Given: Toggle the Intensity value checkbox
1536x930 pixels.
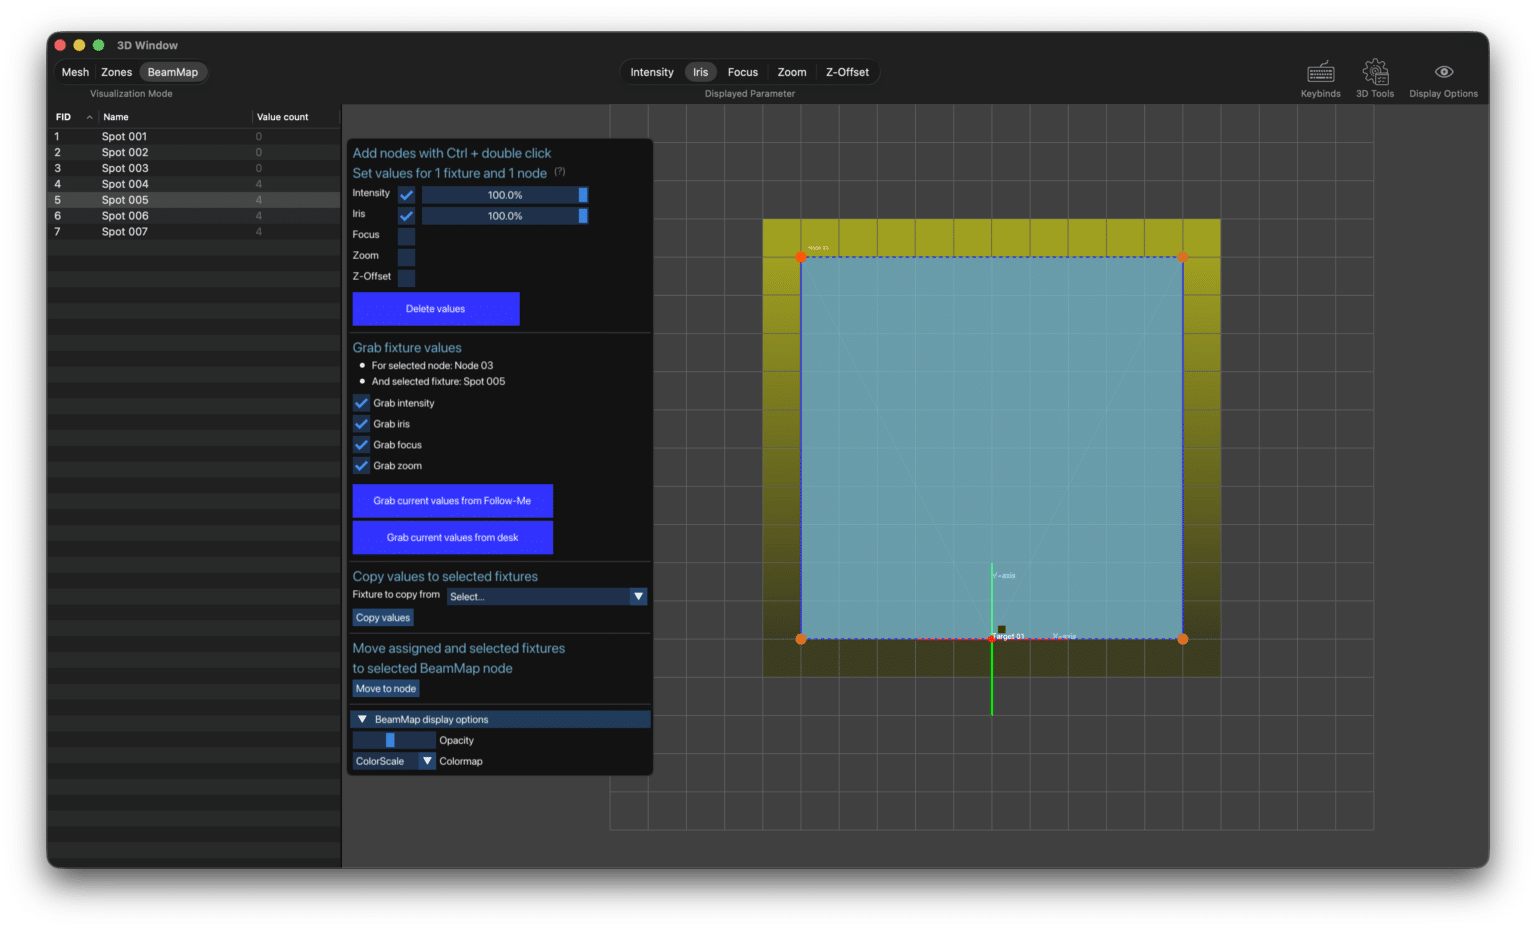Looking at the screenshot, I should (406, 195).
